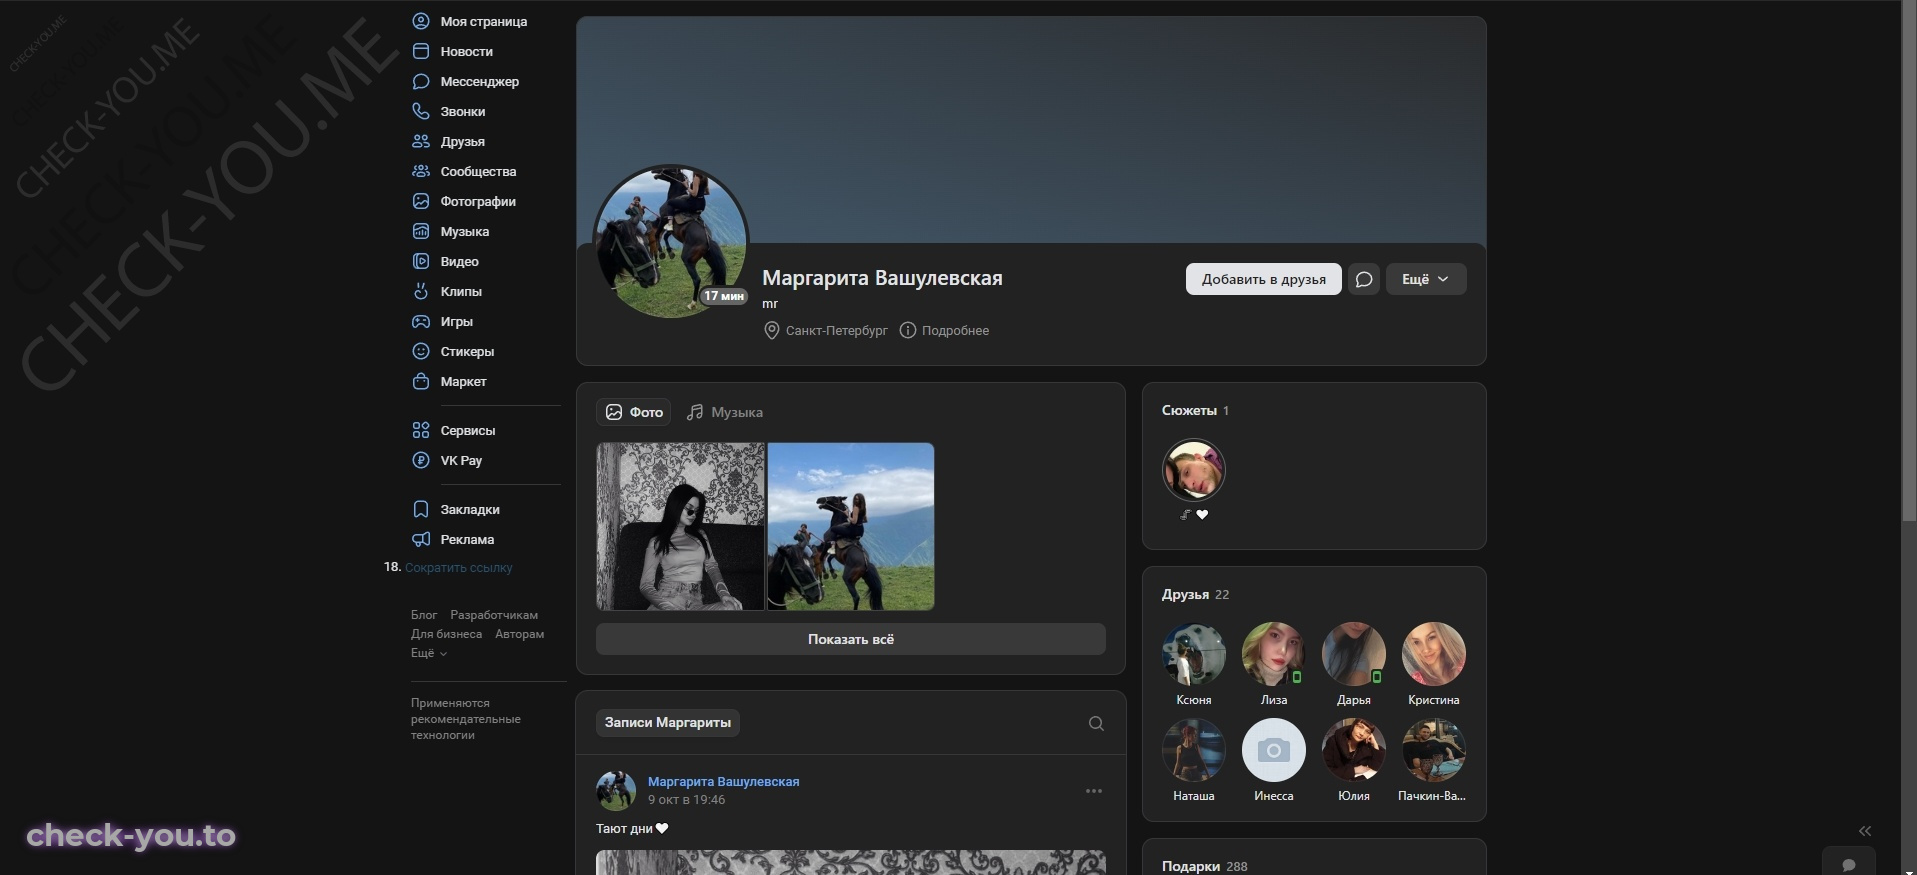The height and width of the screenshot is (875, 1917).
Task: Open friend Ксюня's avatar
Action: tap(1194, 654)
